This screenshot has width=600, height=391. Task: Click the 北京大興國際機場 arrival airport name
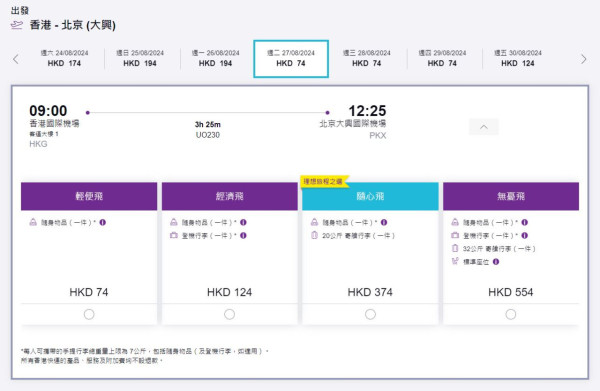click(x=353, y=123)
